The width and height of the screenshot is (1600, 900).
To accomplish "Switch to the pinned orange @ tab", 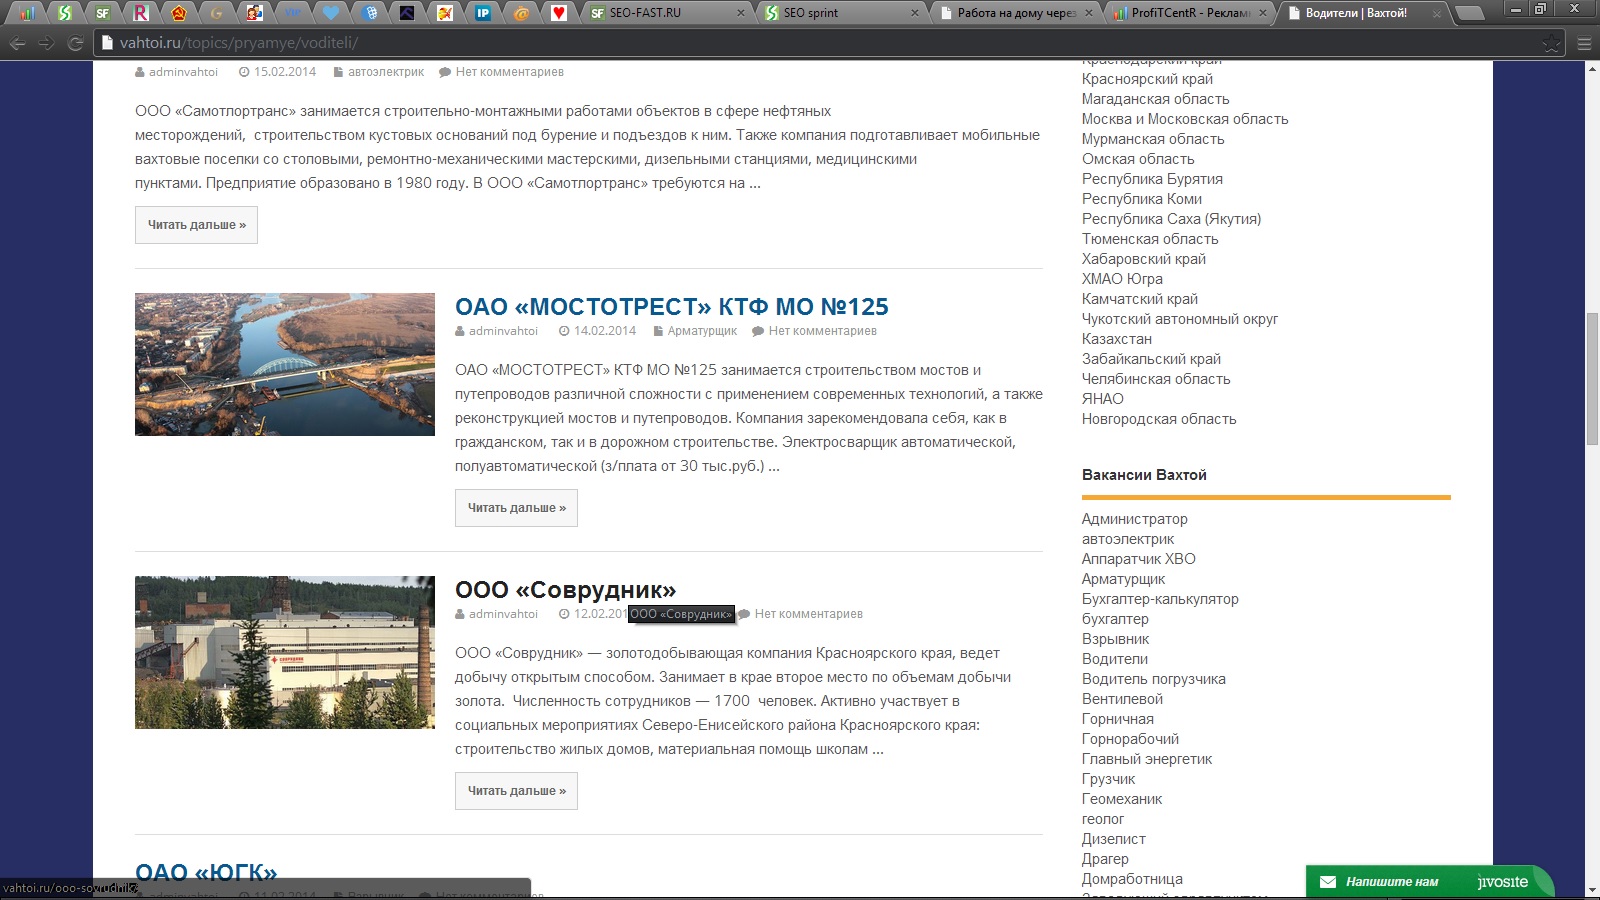I will click(x=521, y=13).
